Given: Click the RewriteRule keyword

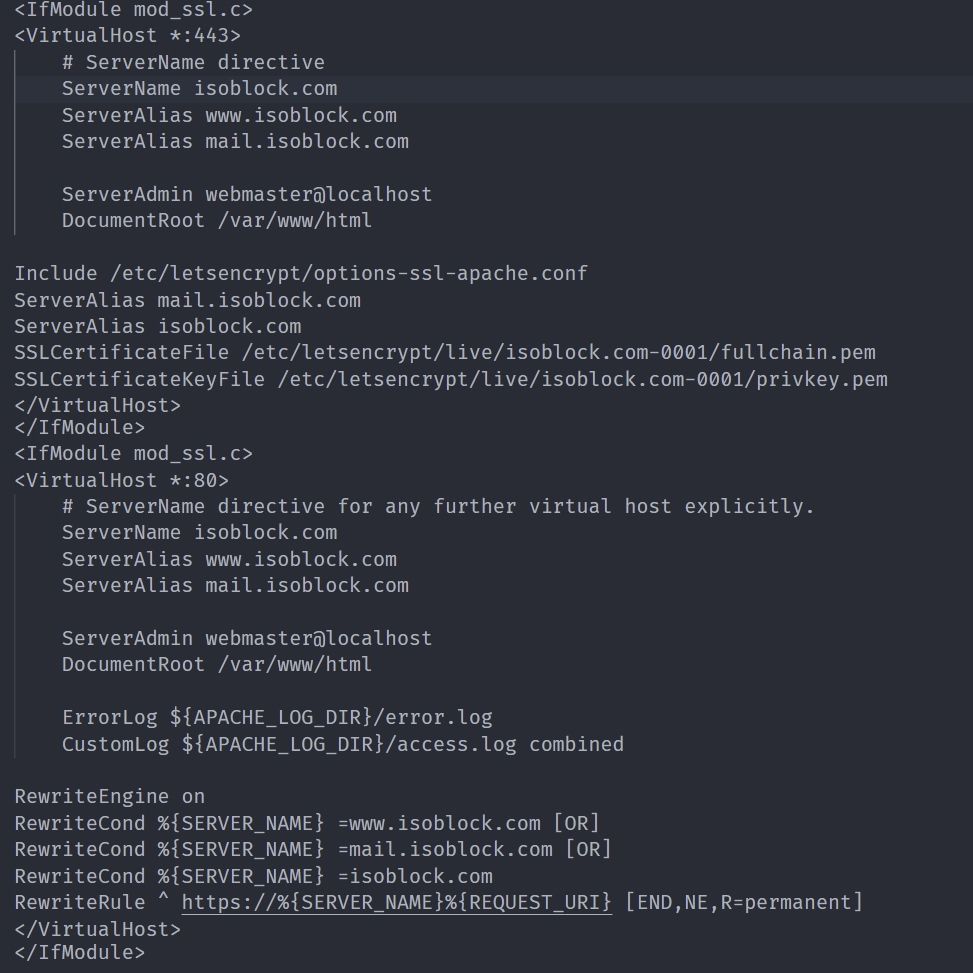Looking at the screenshot, I should pyautogui.click(x=79, y=903).
